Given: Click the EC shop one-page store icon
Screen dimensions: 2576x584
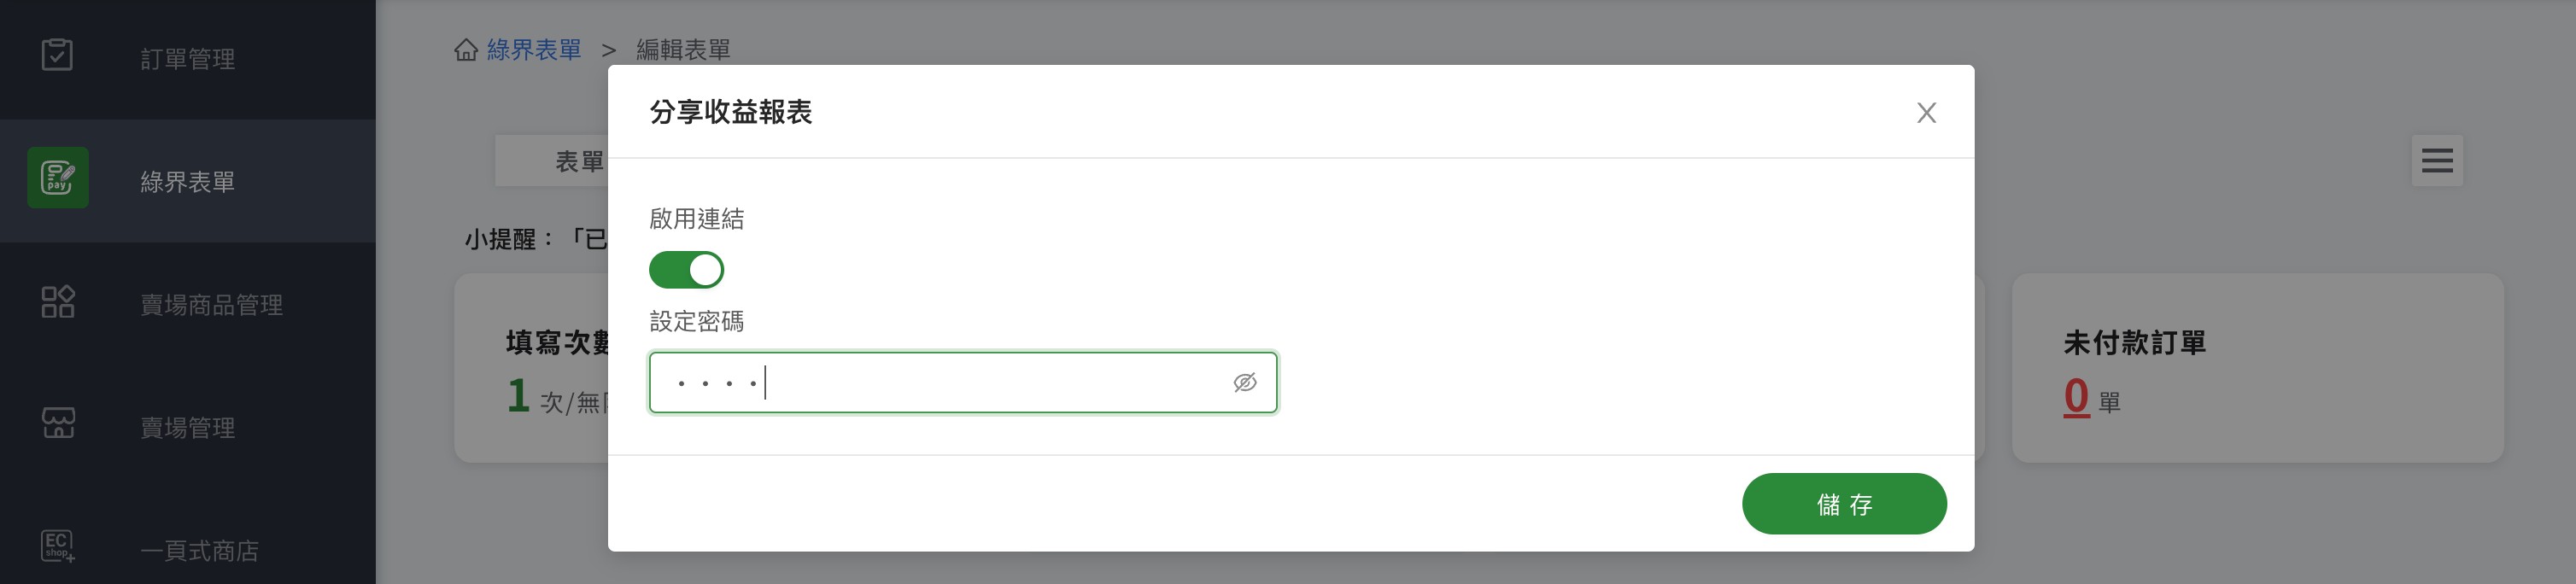Looking at the screenshot, I should pos(58,546).
